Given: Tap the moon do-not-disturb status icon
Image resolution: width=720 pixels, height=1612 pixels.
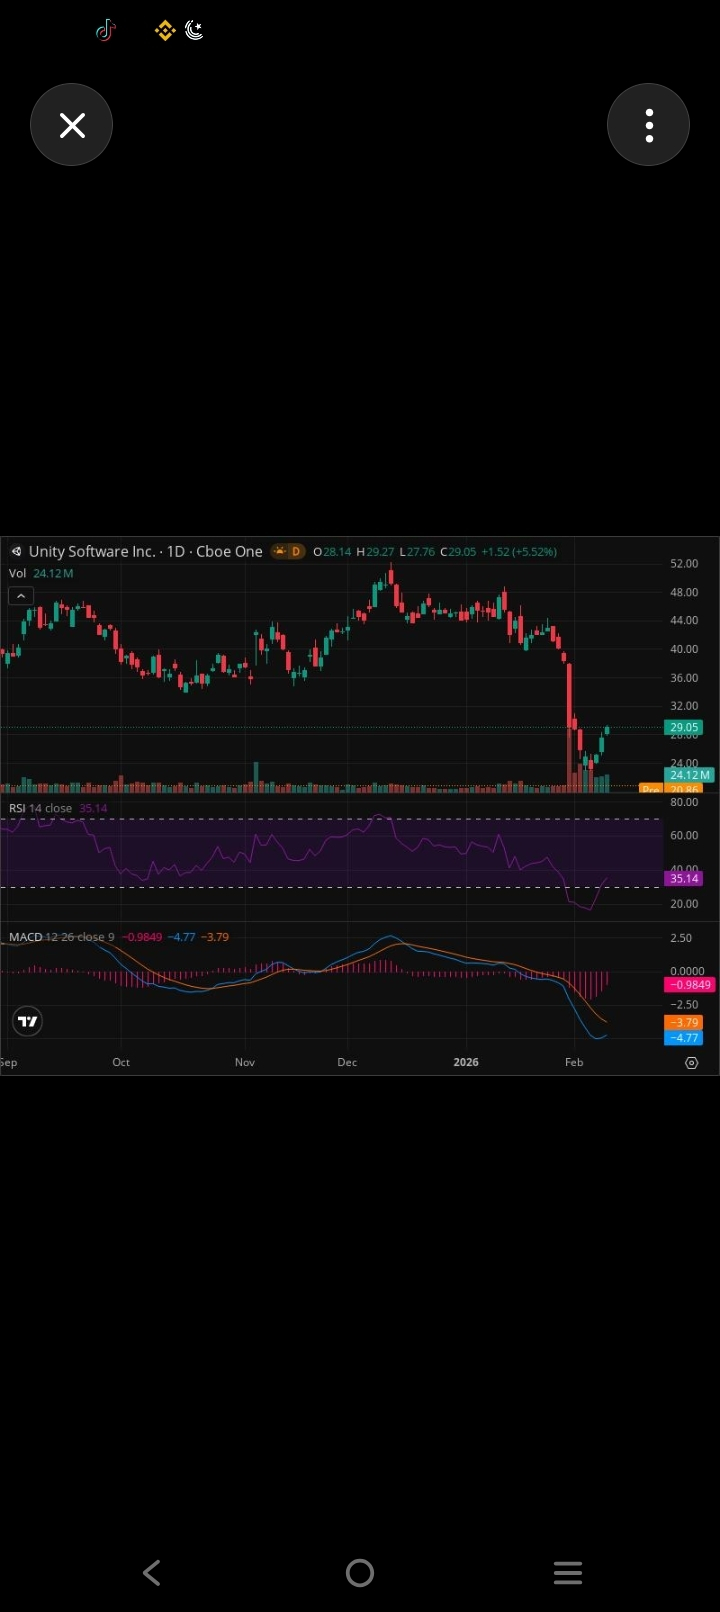Looking at the screenshot, I should 194,31.
